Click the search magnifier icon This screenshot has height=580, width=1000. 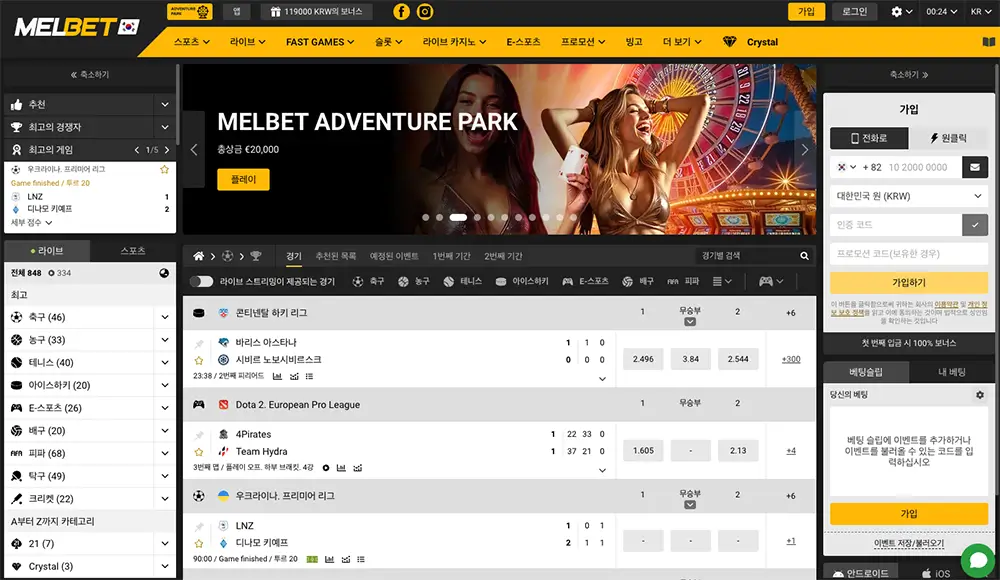pos(804,256)
